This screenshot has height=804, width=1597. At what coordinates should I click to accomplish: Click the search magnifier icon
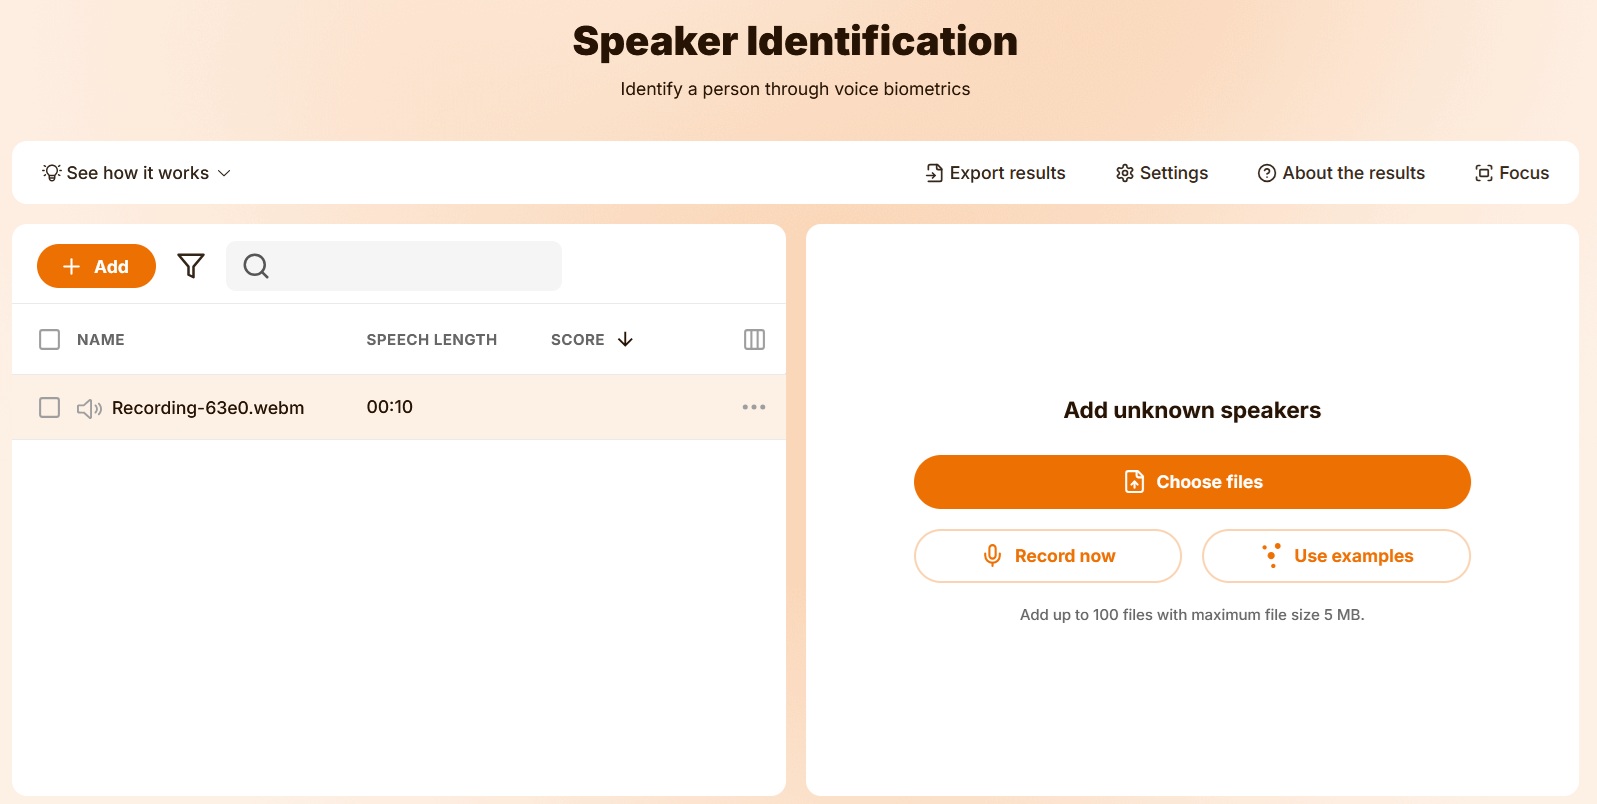pyautogui.click(x=256, y=266)
